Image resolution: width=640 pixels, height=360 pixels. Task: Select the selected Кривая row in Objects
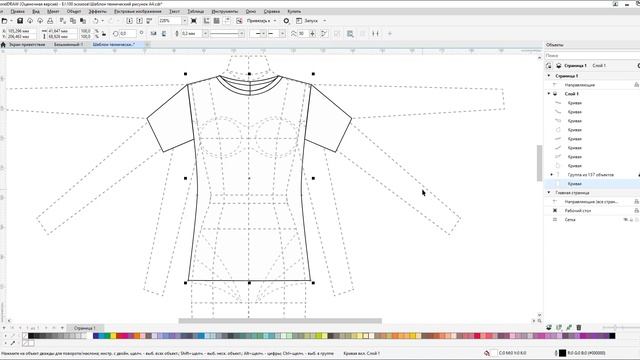coord(591,184)
